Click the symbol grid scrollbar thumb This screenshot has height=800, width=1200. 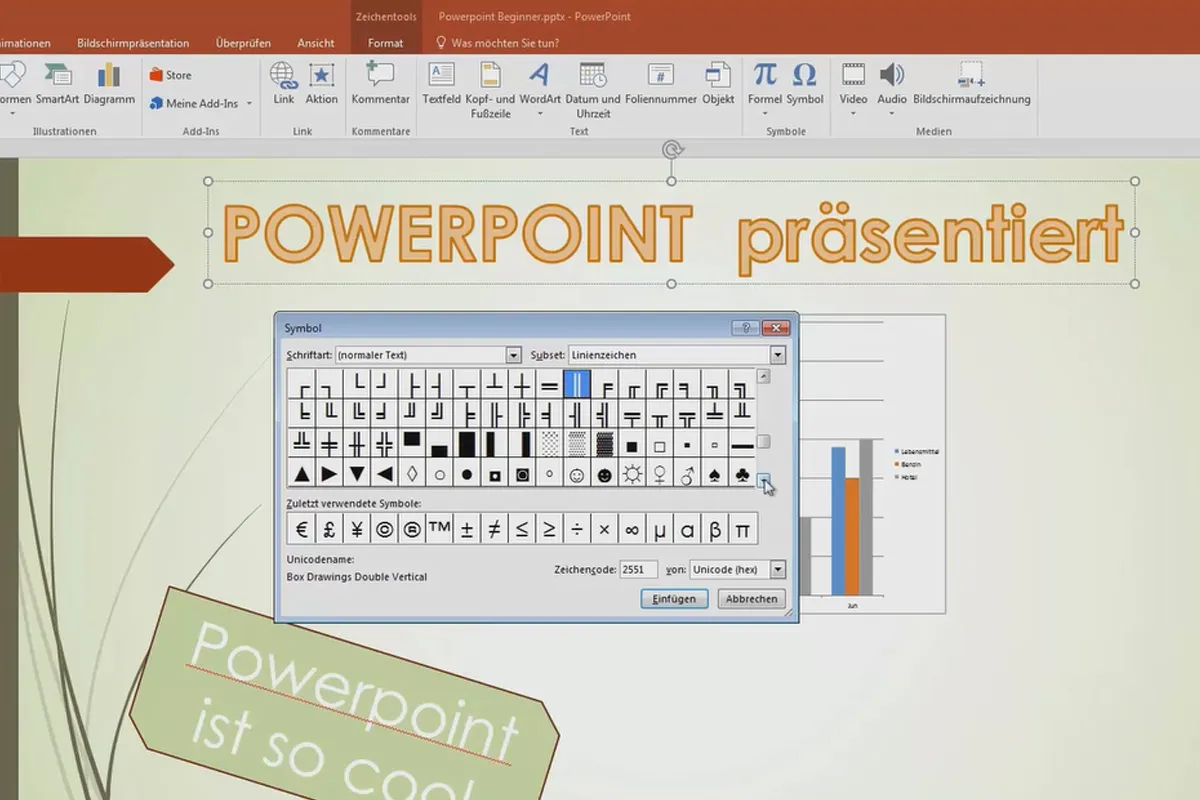764,442
